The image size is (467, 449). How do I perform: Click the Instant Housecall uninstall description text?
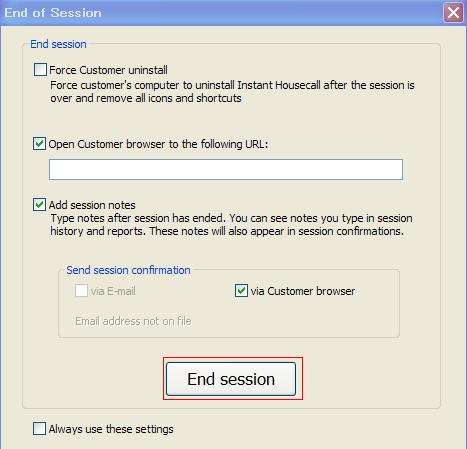pyautogui.click(x=232, y=92)
